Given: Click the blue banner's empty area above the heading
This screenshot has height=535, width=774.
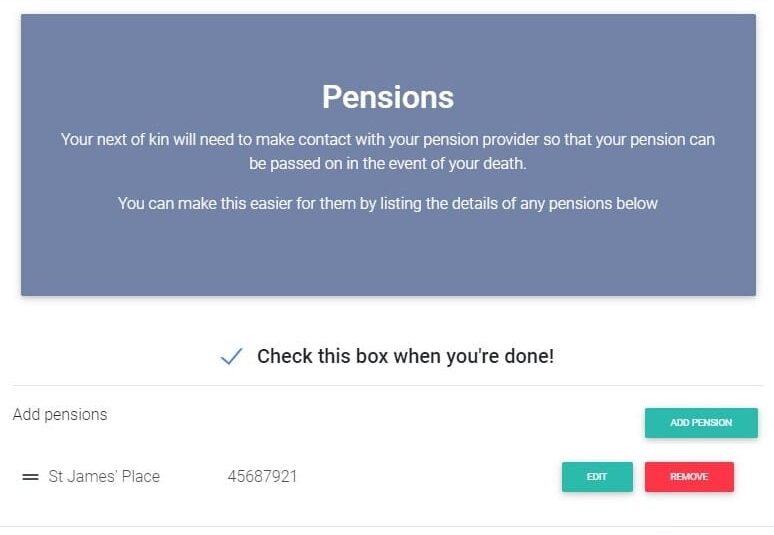Looking at the screenshot, I should (387, 45).
